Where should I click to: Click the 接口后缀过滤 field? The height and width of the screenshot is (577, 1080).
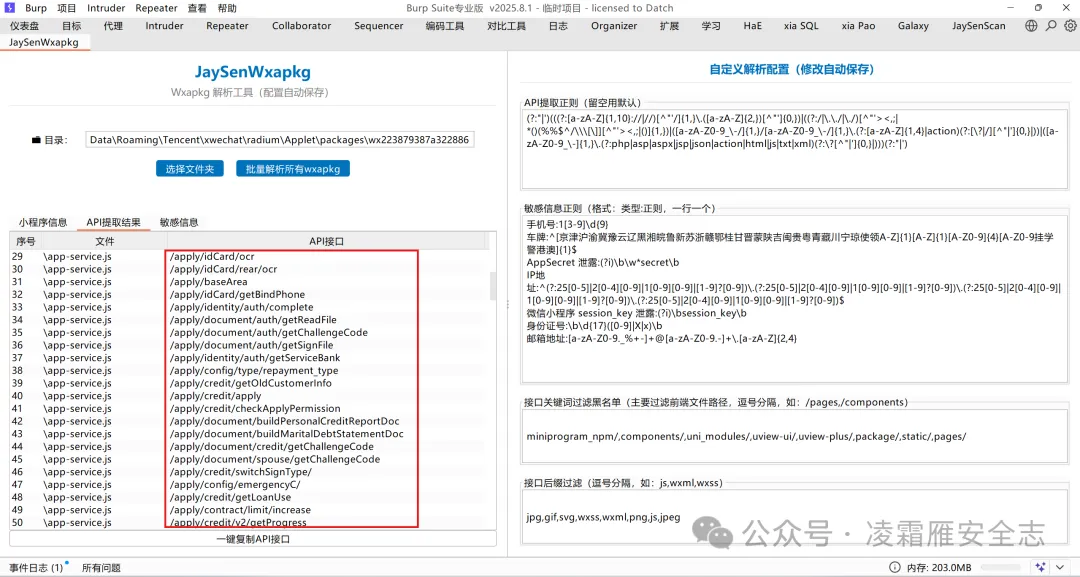794,517
